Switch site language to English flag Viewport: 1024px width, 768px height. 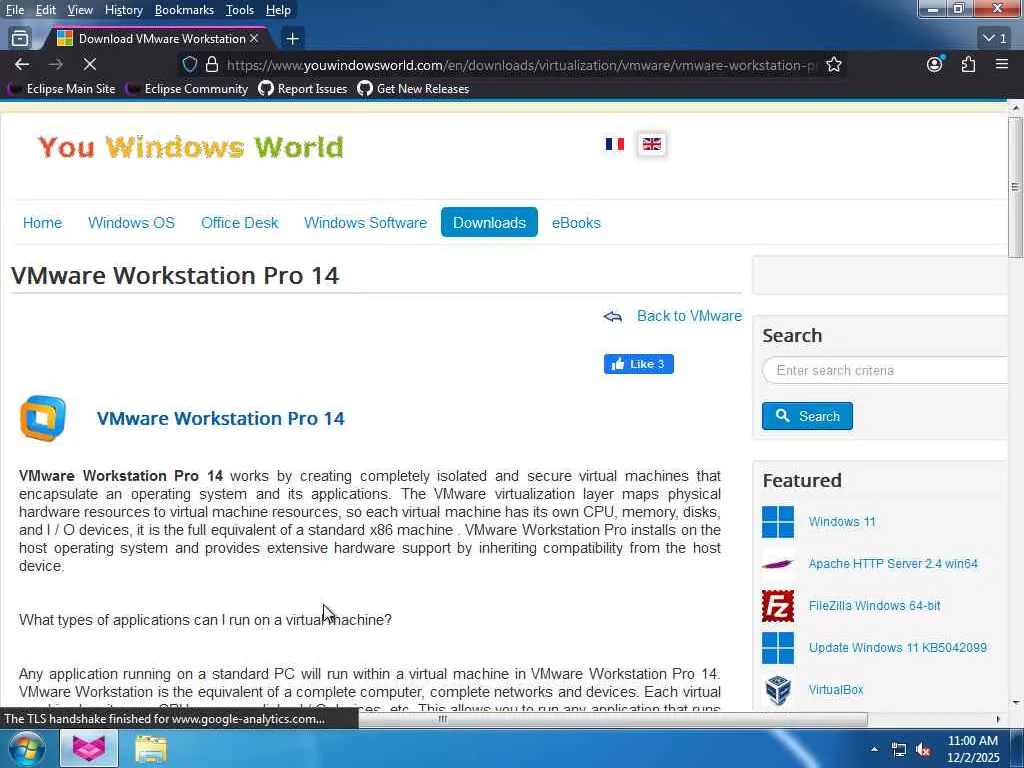[651, 144]
